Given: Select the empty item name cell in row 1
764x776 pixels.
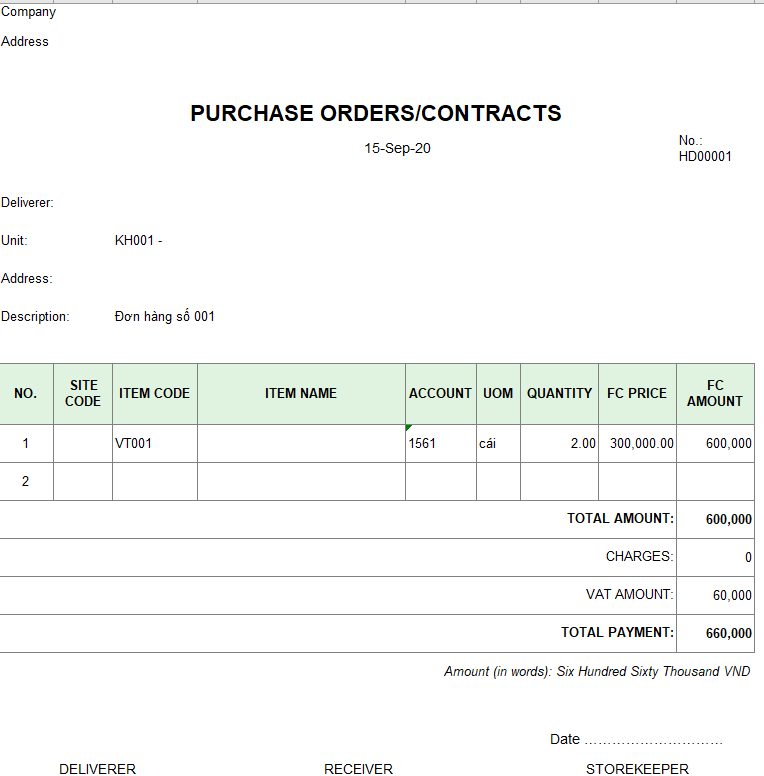Looking at the screenshot, I should click(x=301, y=443).
